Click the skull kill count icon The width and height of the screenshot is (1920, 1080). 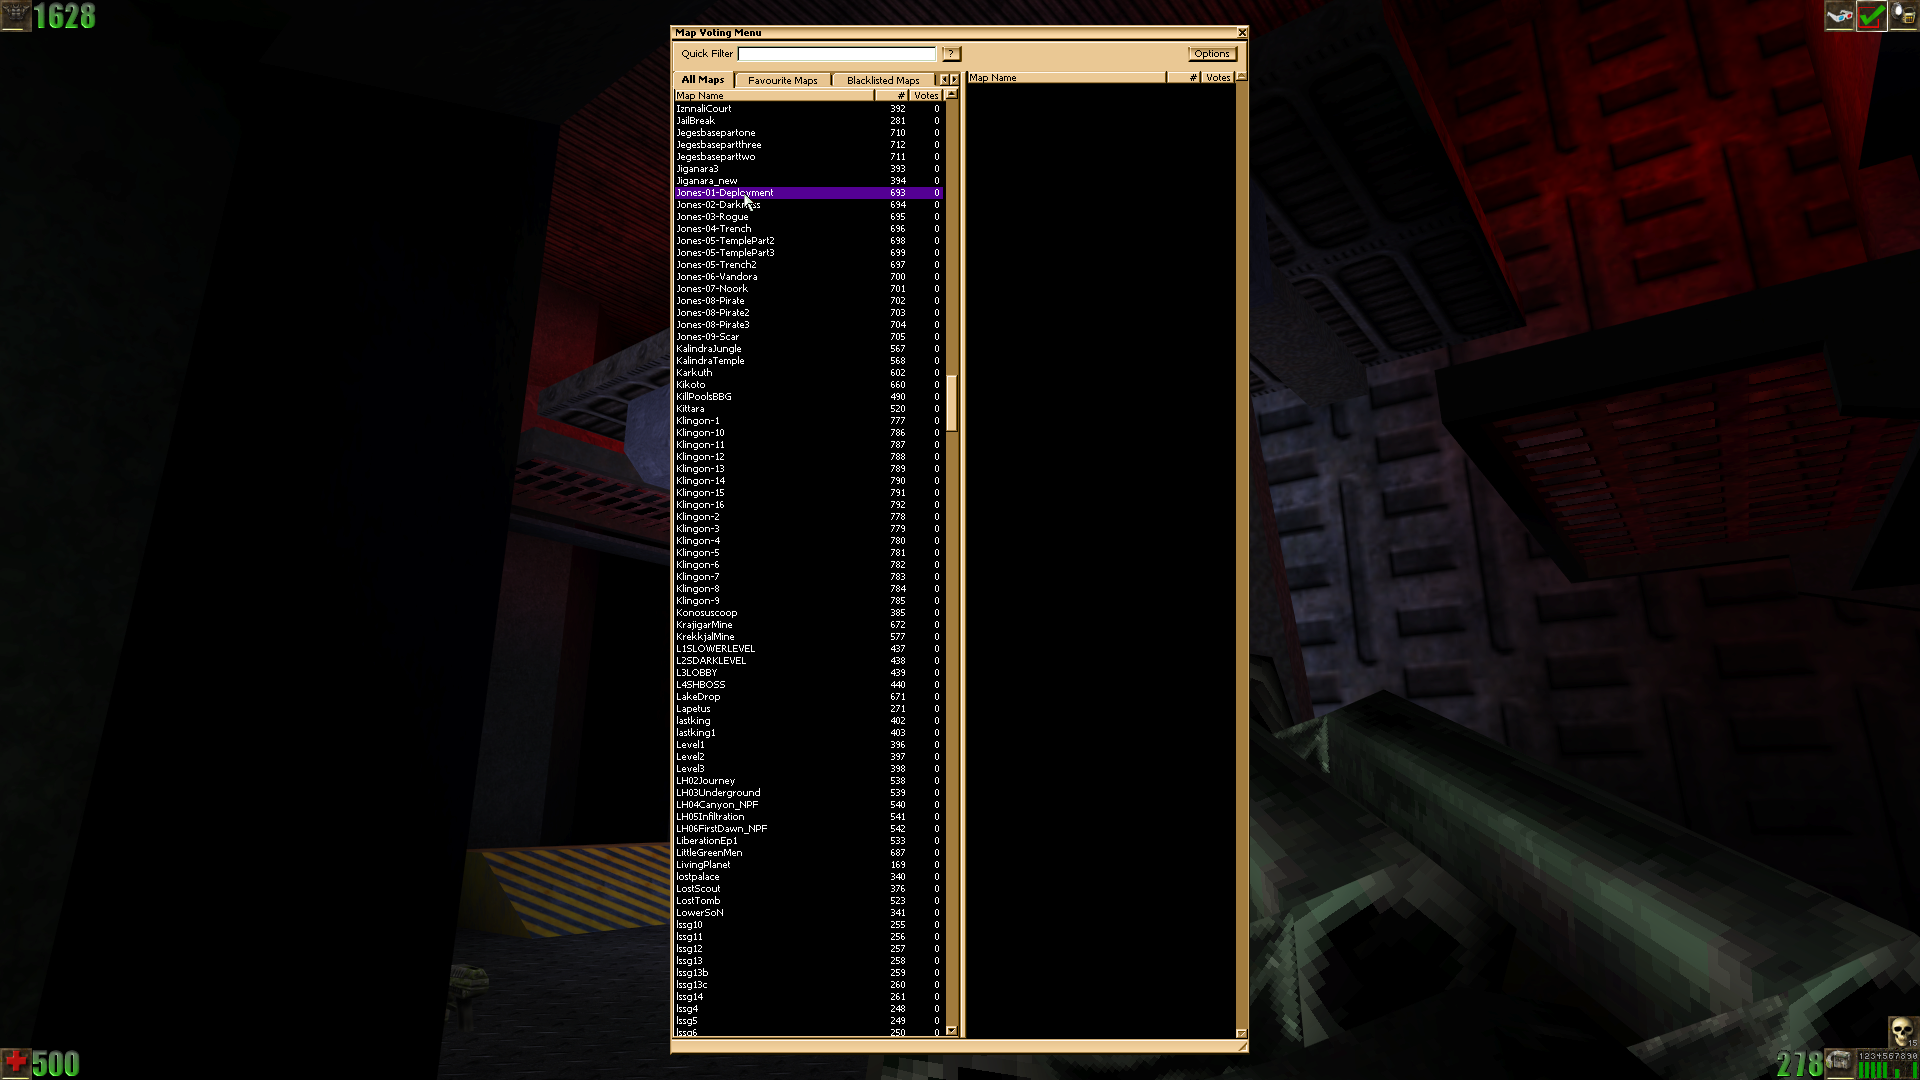(1902, 1031)
